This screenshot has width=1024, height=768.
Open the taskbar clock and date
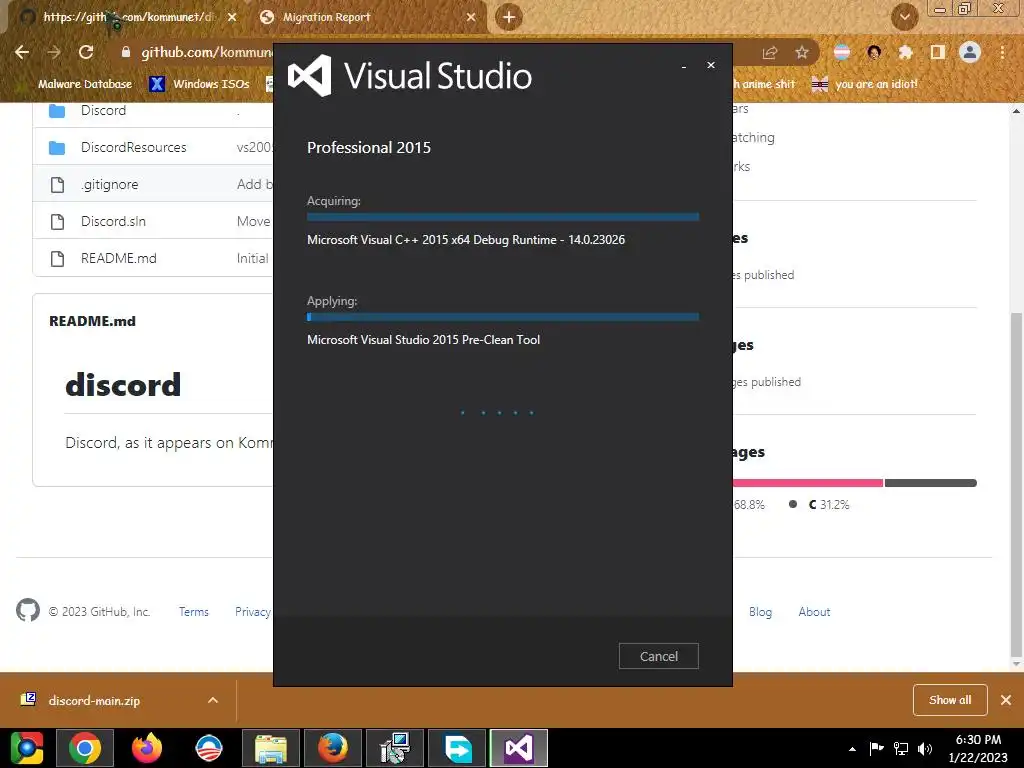click(978, 748)
